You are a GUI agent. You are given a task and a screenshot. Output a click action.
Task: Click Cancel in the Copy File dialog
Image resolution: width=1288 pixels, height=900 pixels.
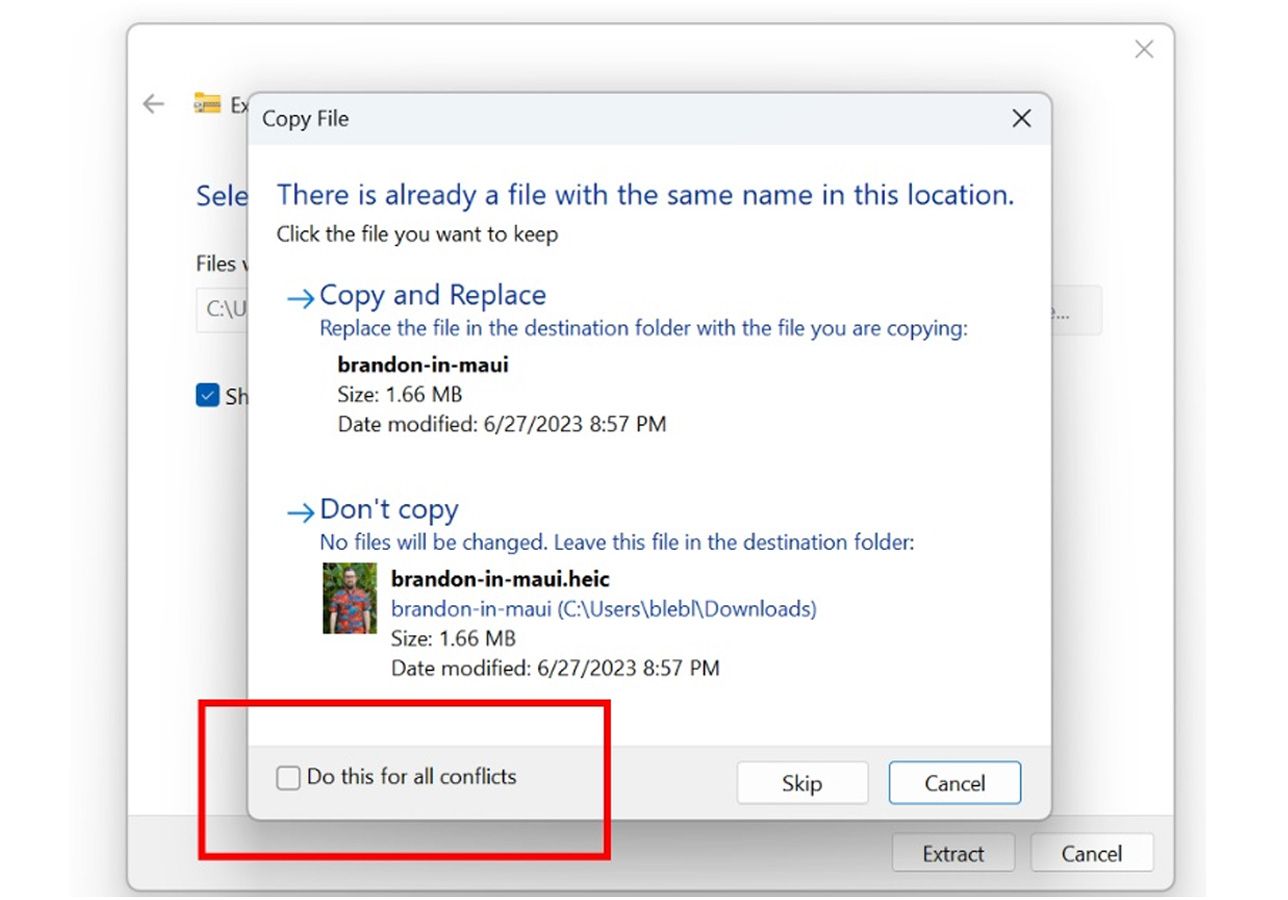(954, 783)
